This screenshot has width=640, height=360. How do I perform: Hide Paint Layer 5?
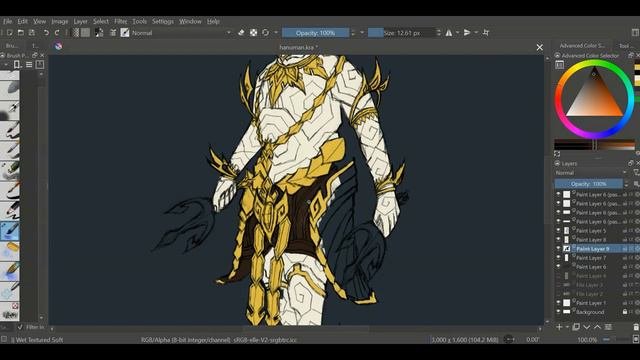coord(558,231)
